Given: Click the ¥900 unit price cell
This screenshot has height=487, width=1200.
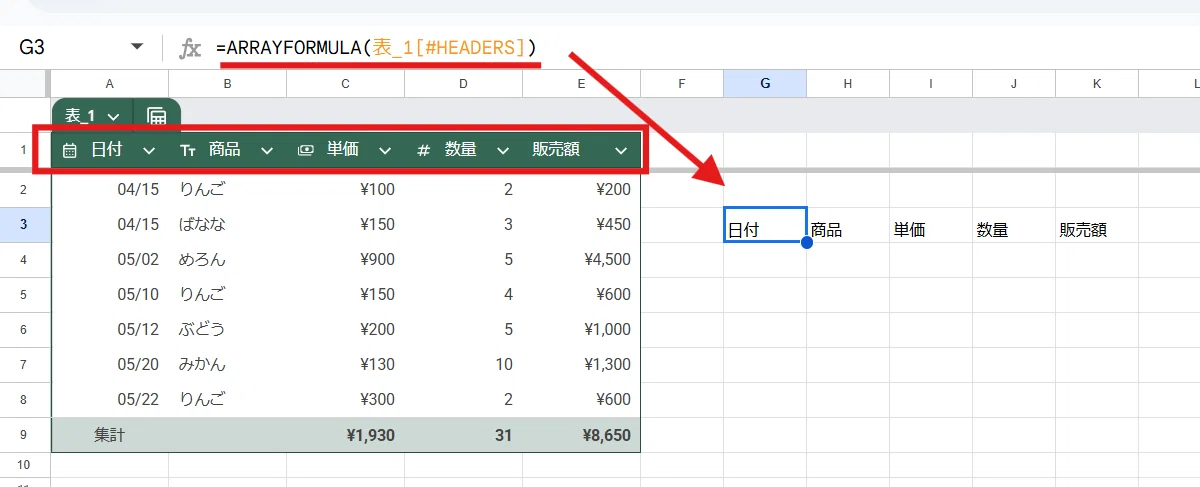Looking at the screenshot, I should [346, 259].
